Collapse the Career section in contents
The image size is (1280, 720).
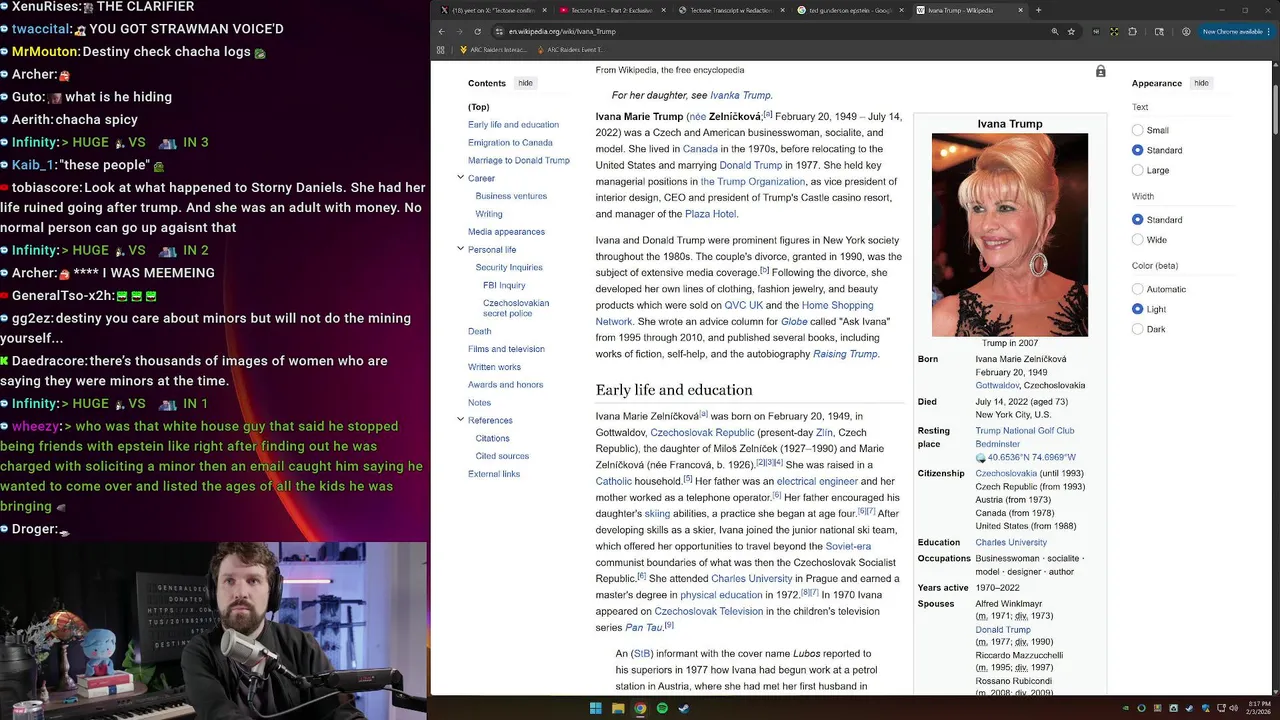pyautogui.click(x=460, y=178)
